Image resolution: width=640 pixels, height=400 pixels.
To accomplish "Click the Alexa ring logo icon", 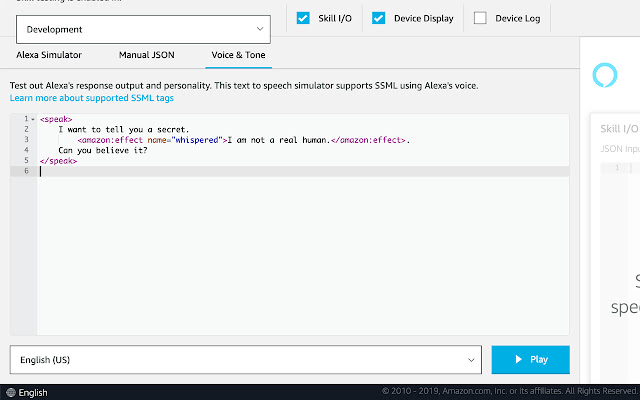I will coord(605,75).
